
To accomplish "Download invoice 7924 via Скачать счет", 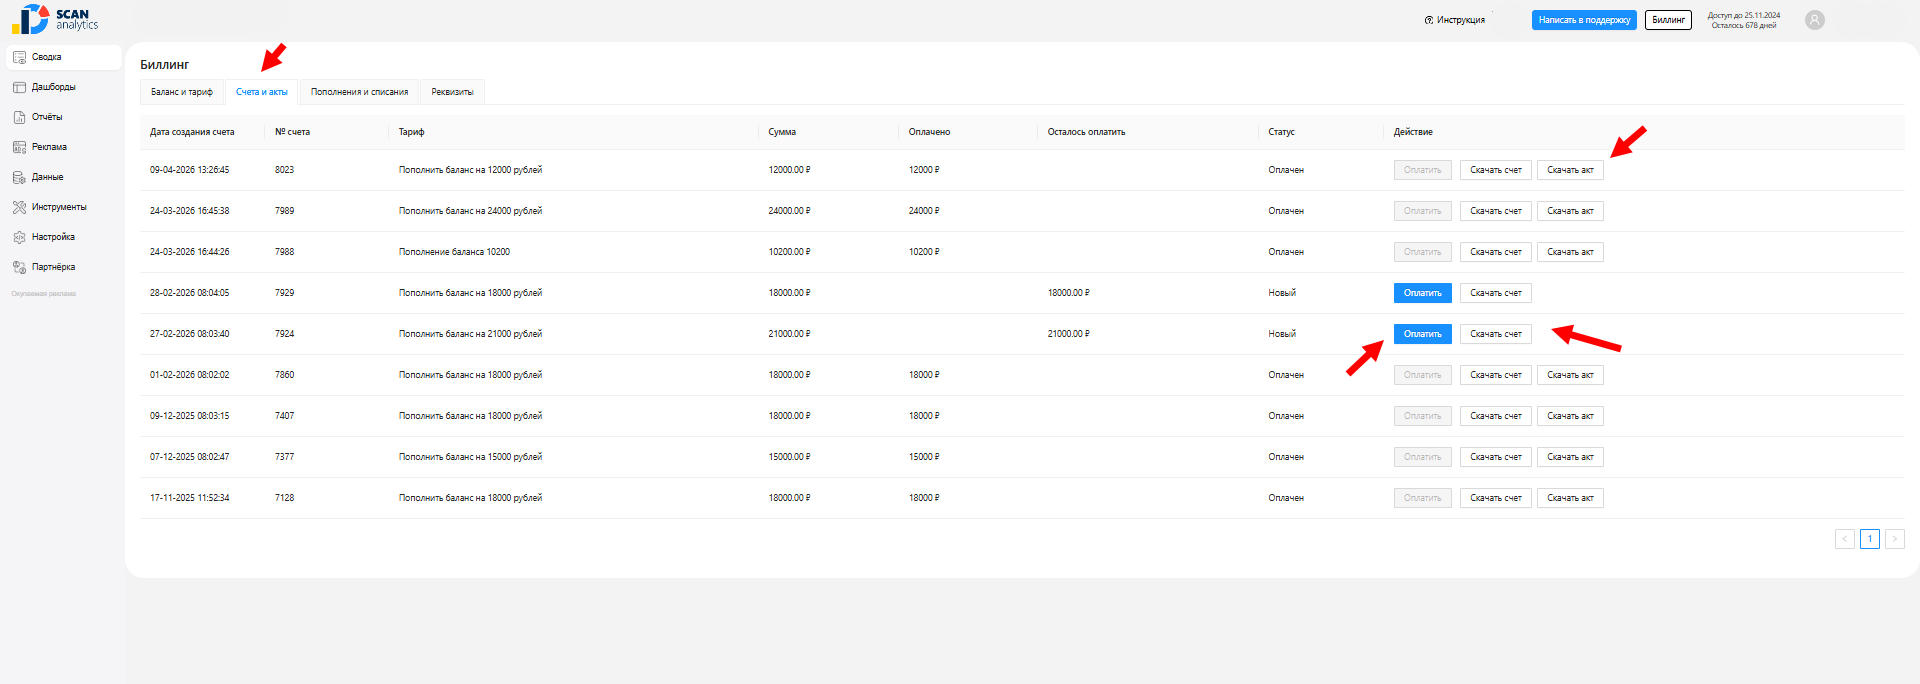I will [1496, 334].
